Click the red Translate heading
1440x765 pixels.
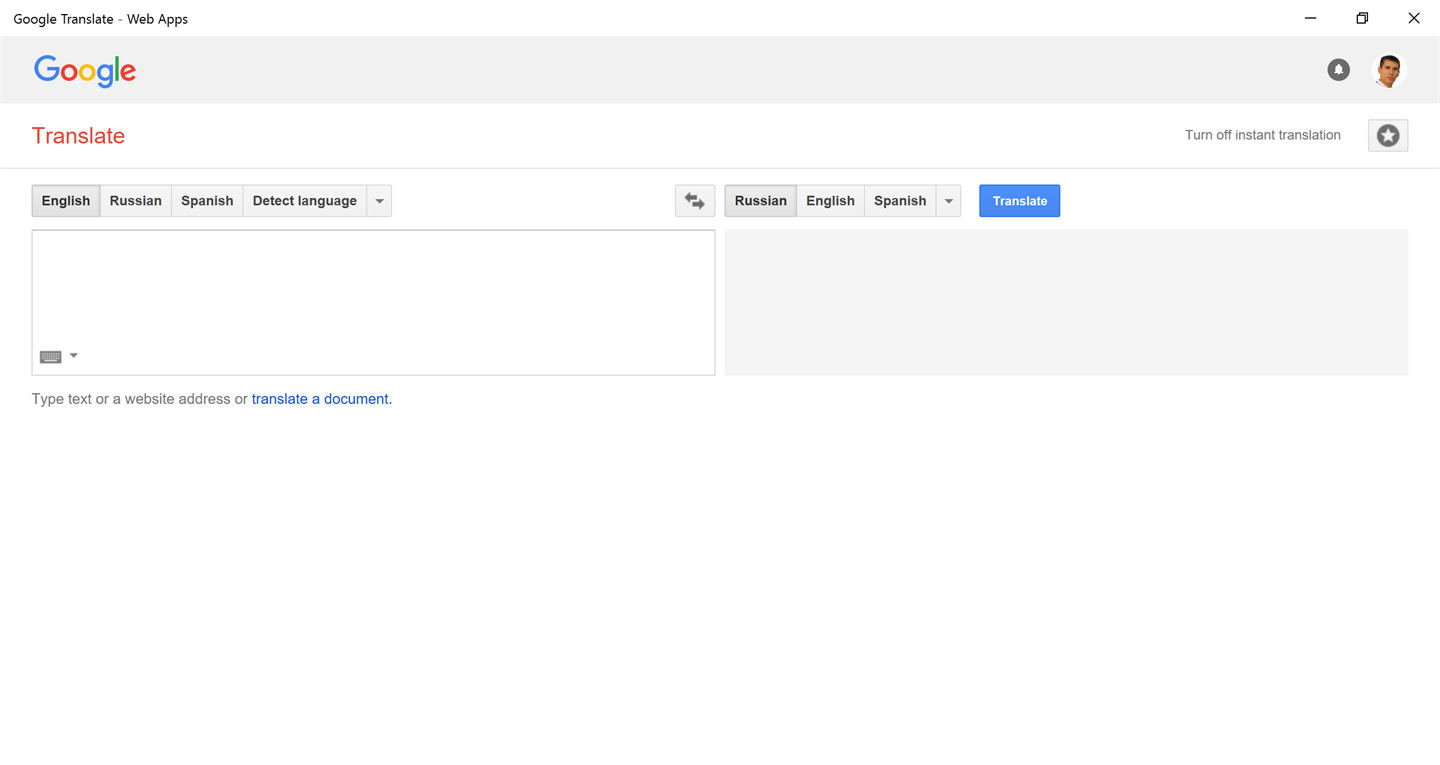78,136
